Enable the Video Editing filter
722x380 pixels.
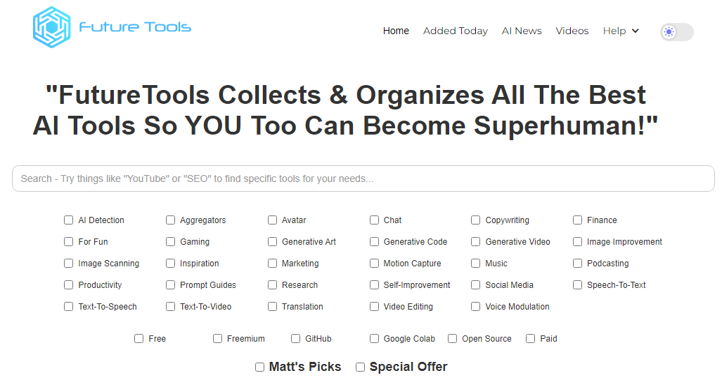(374, 307)
